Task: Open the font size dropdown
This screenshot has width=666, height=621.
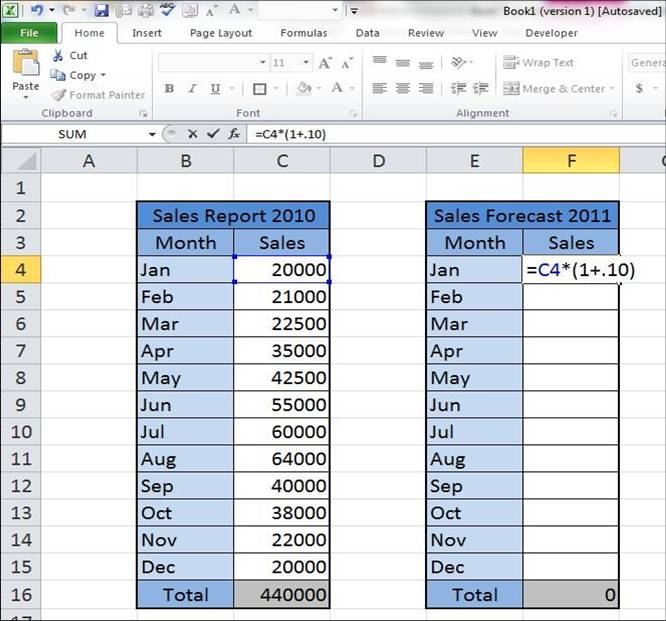Action: [x=306, y=62]
